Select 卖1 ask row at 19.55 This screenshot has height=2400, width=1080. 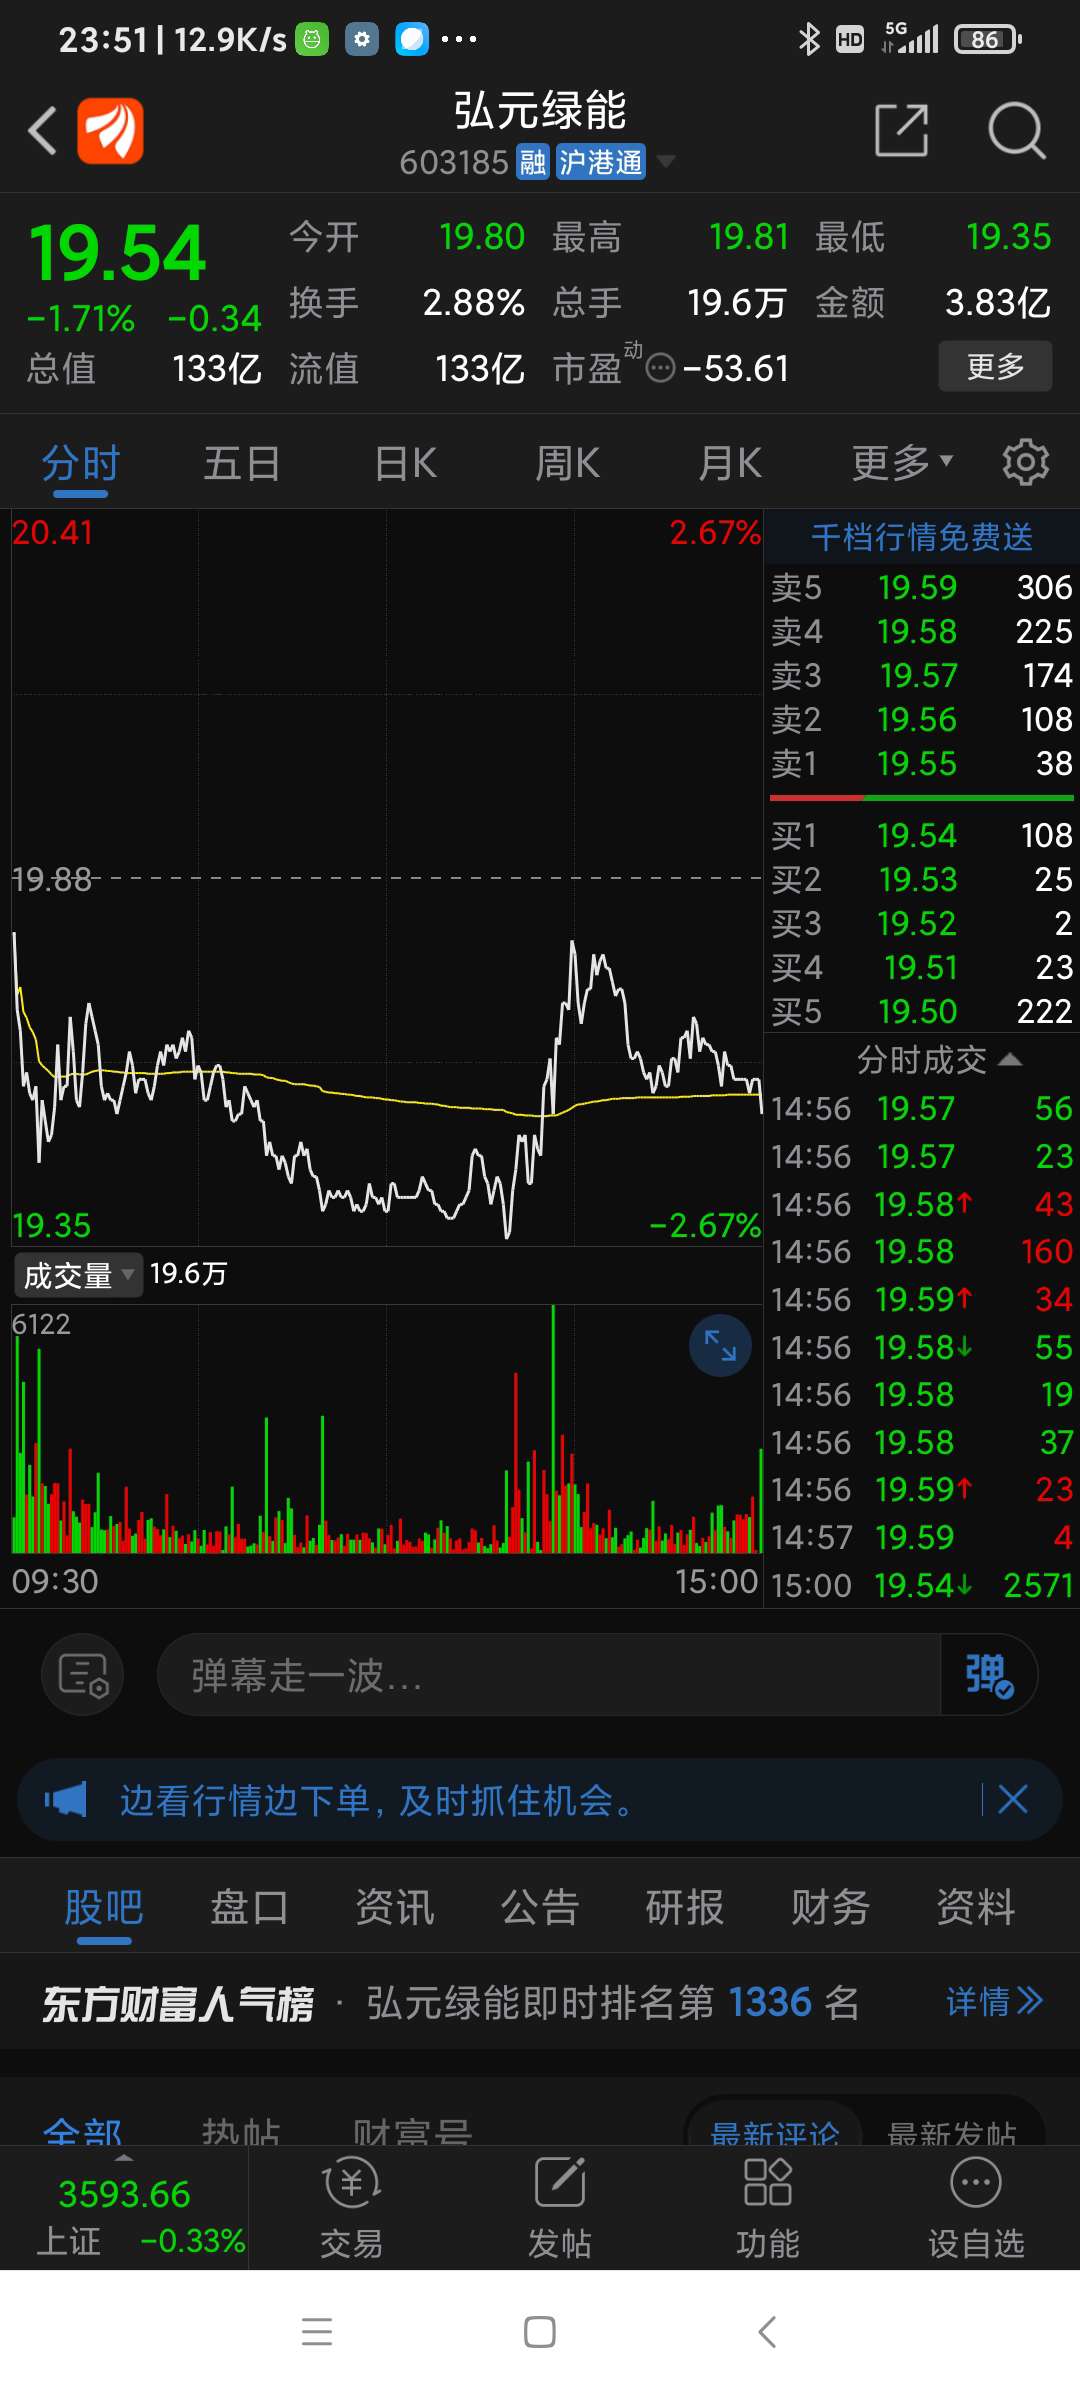[x=921, y=763]
